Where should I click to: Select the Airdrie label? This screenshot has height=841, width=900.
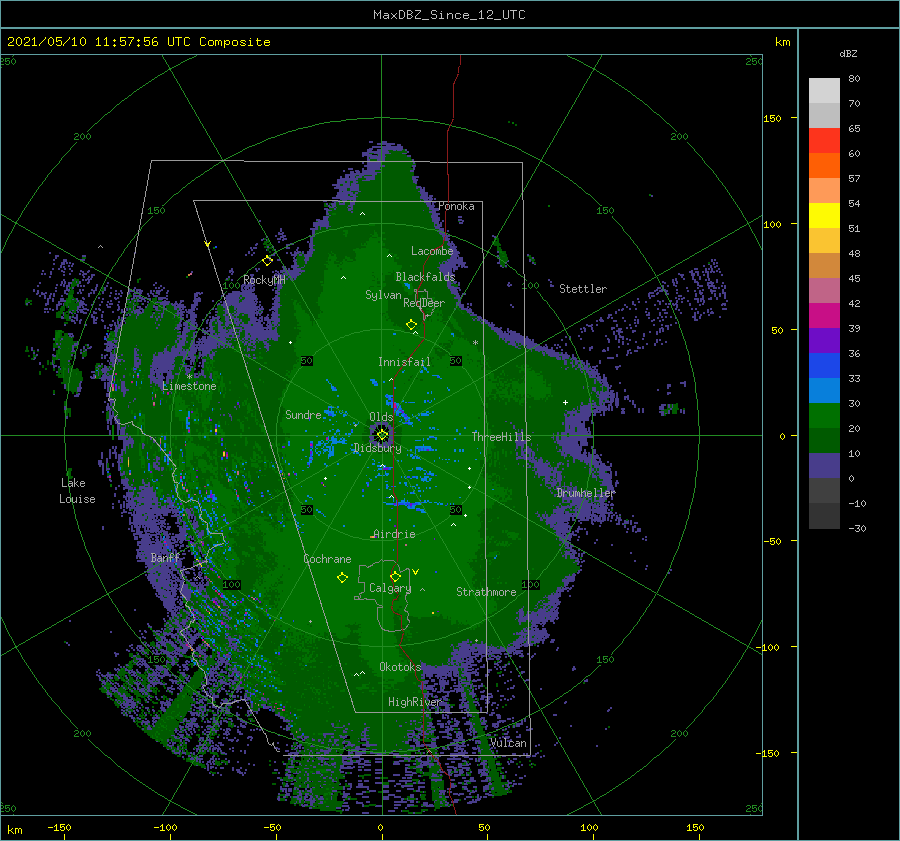[x=394, y=534]
